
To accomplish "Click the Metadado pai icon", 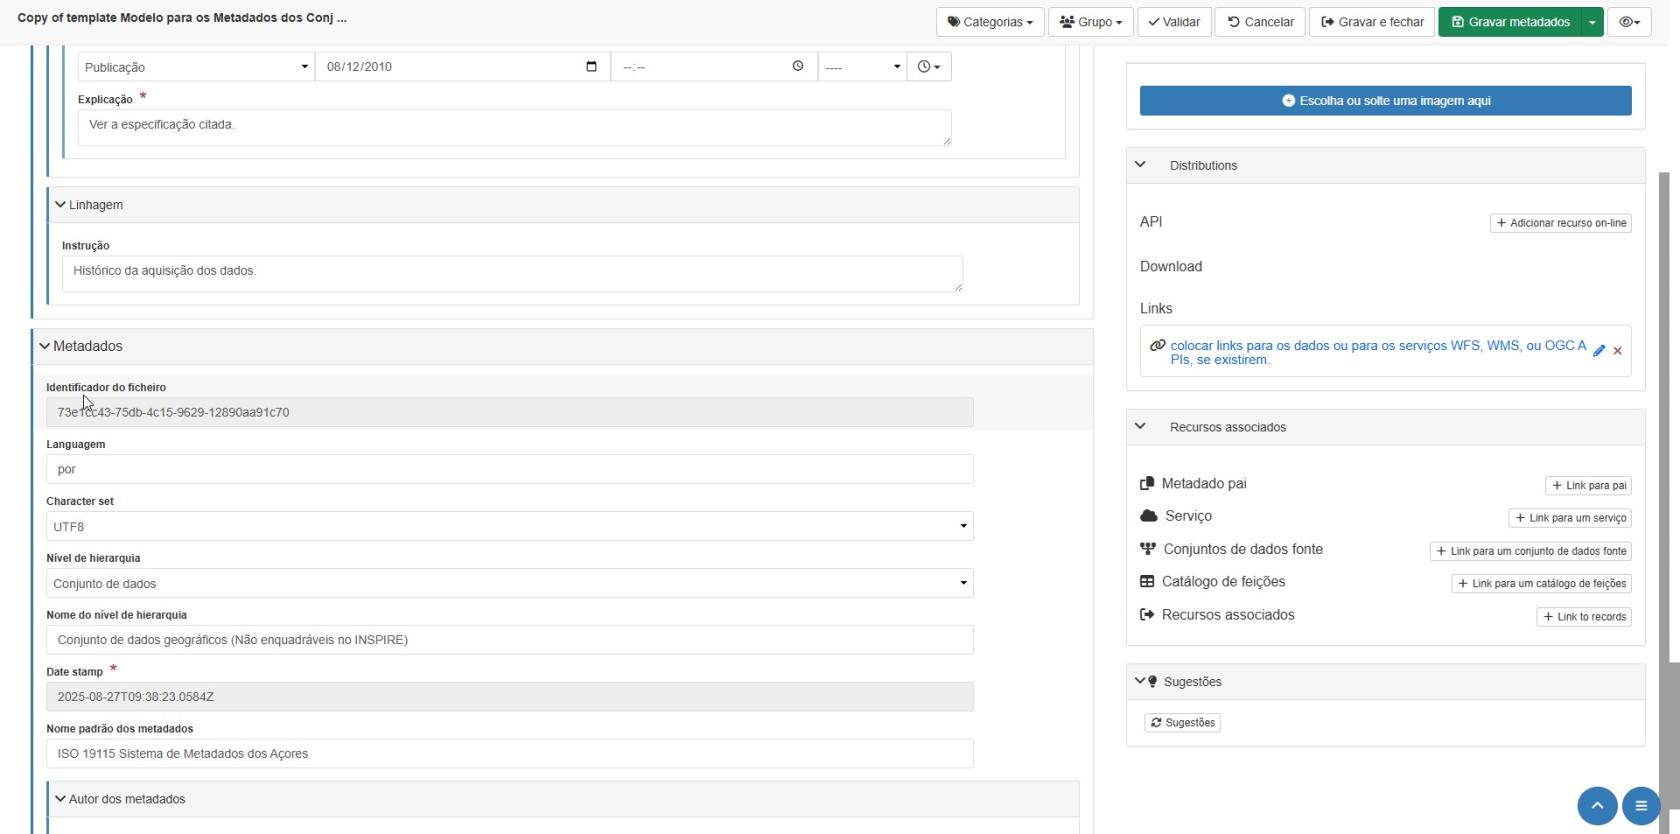I will click(x=1147, y=484).
